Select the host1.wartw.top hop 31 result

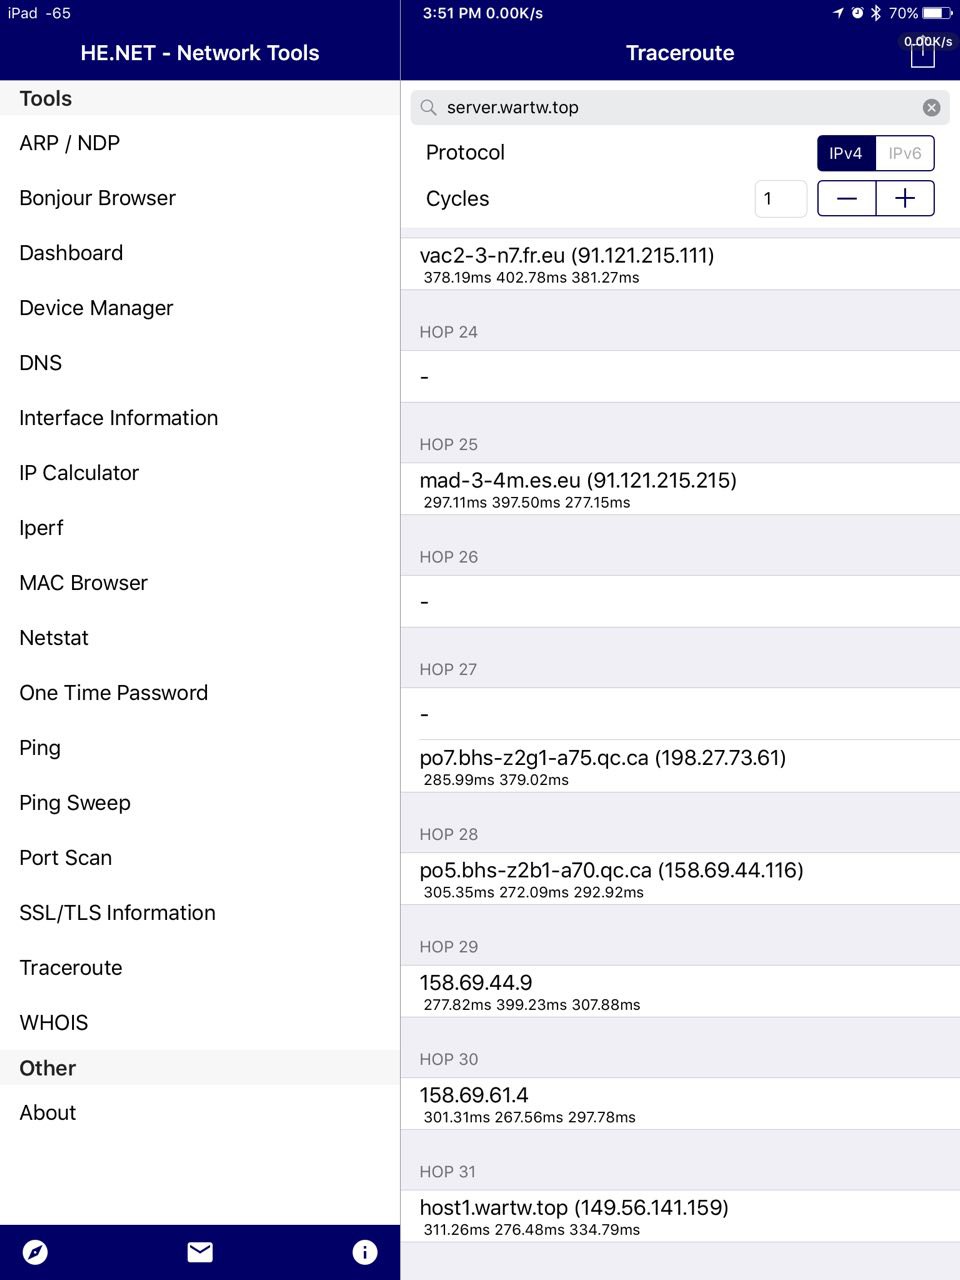(x=680, y=1216)
